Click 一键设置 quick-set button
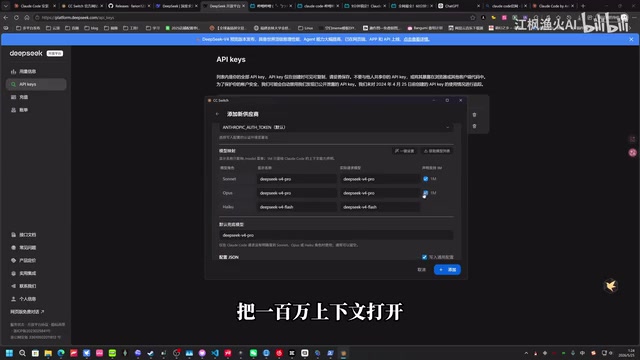 404,151
